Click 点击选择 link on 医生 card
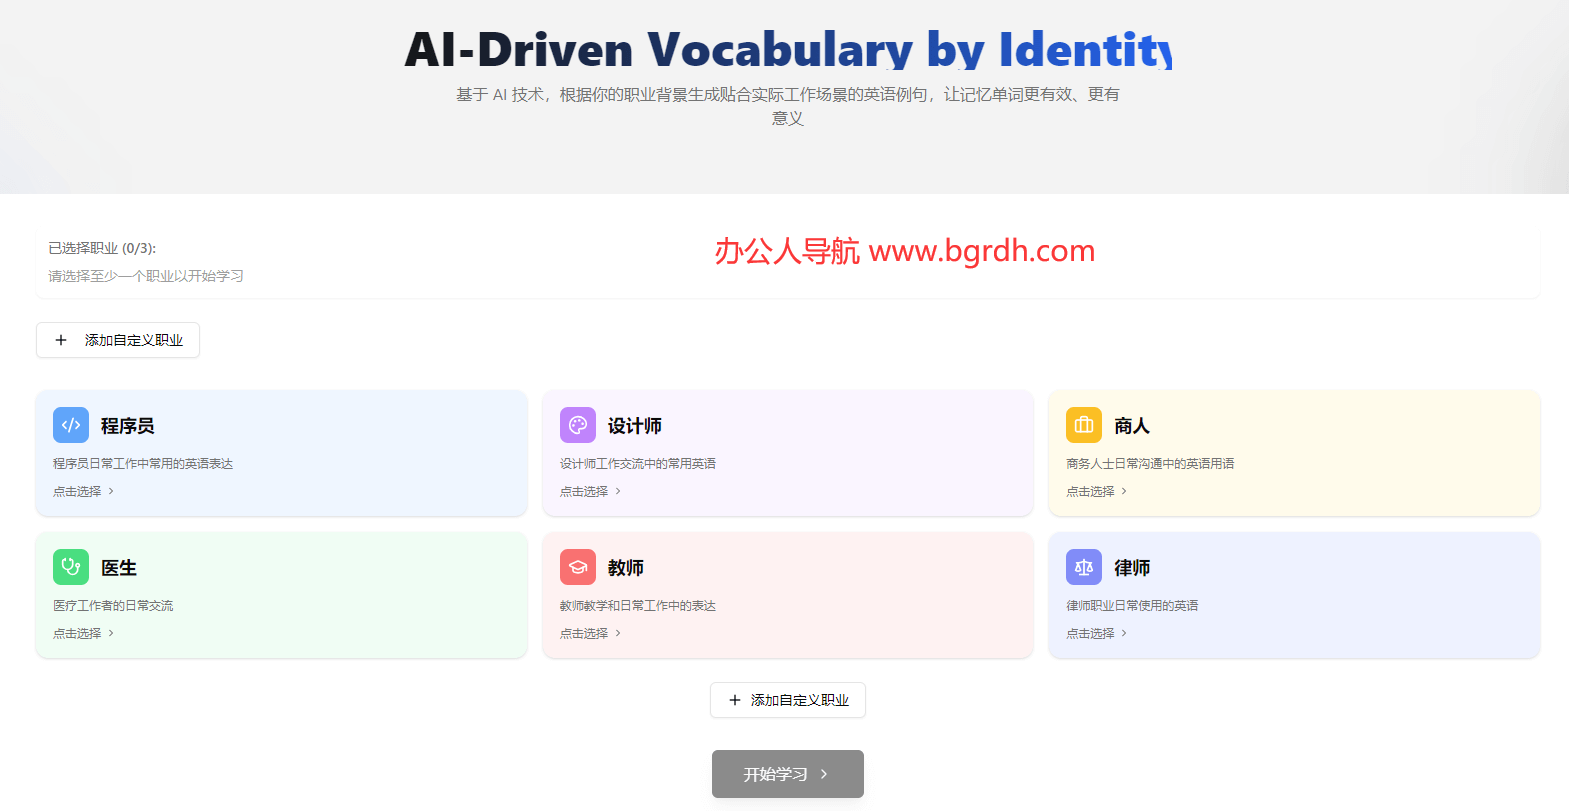1569x811 pixels. pos(77,633)
